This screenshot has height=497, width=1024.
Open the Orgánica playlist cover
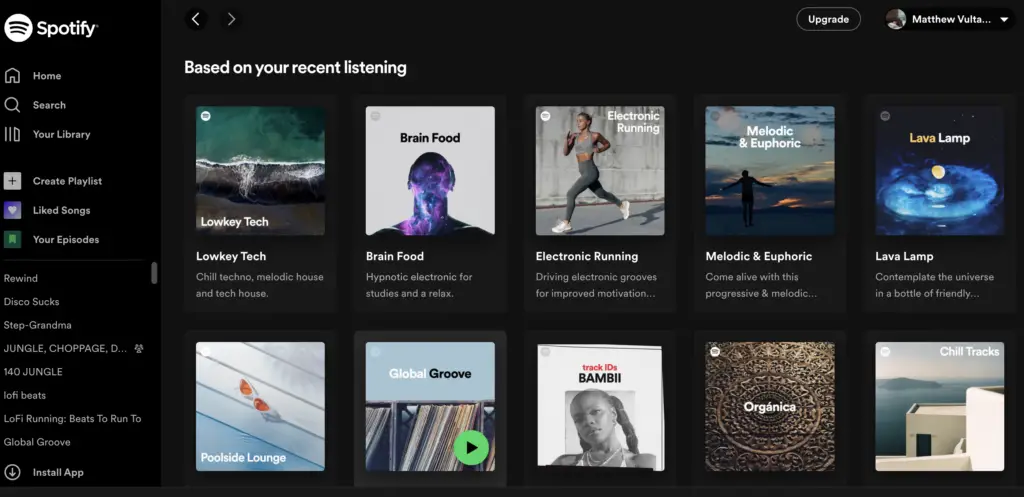pyautogui.click(x=770, y=406)
